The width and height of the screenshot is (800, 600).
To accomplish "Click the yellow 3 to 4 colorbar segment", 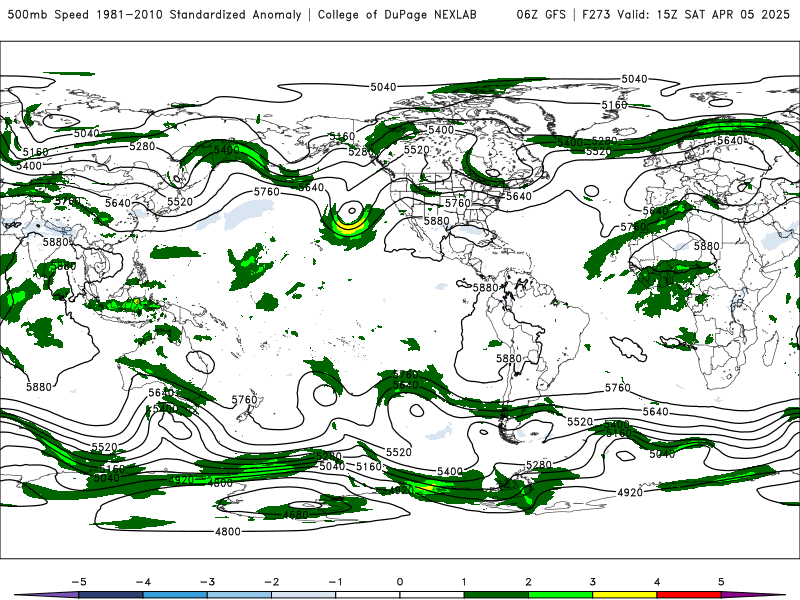I will 624,595.
